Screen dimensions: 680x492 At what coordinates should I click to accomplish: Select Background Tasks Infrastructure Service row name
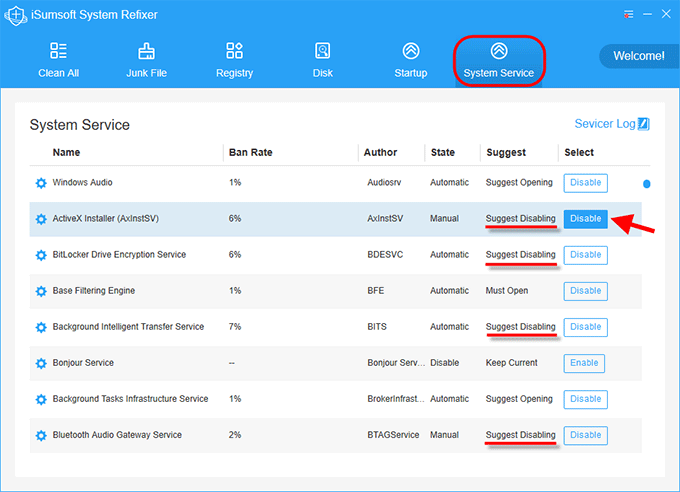coord(131,399)
